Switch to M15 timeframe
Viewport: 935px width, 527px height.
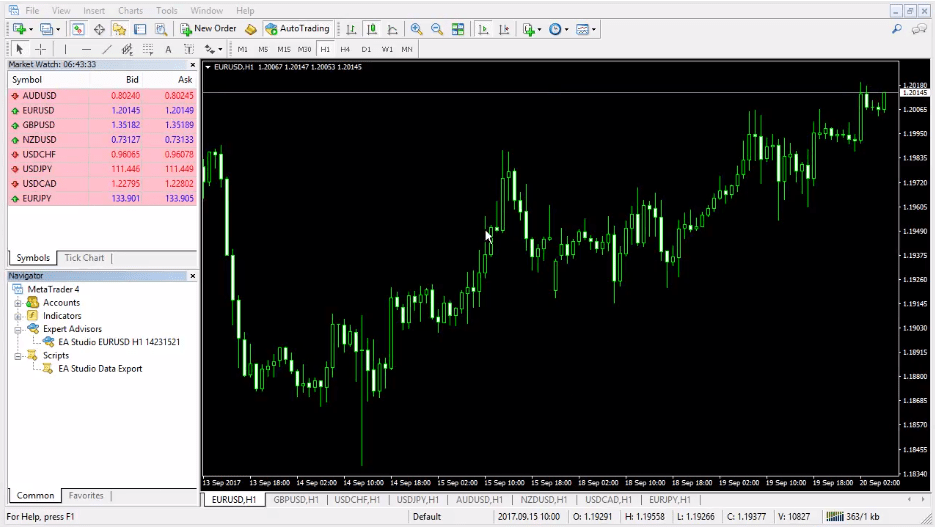coord(284,49)
